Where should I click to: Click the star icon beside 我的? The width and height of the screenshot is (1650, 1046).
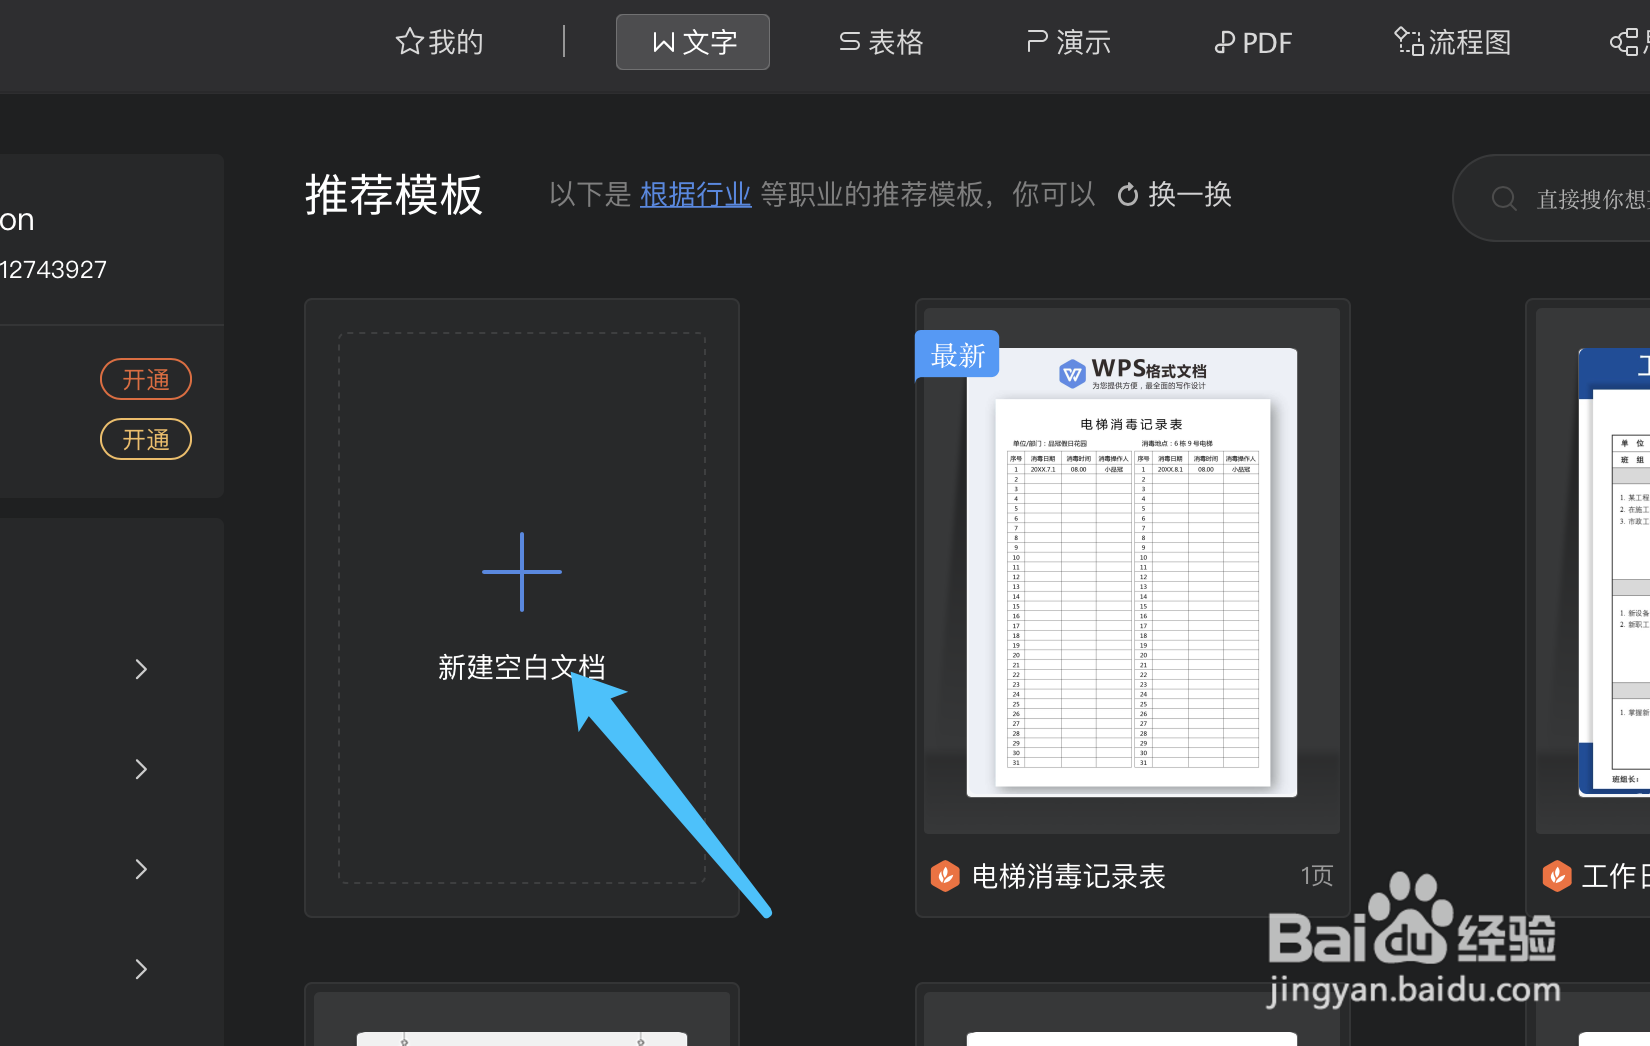(409, 42)
